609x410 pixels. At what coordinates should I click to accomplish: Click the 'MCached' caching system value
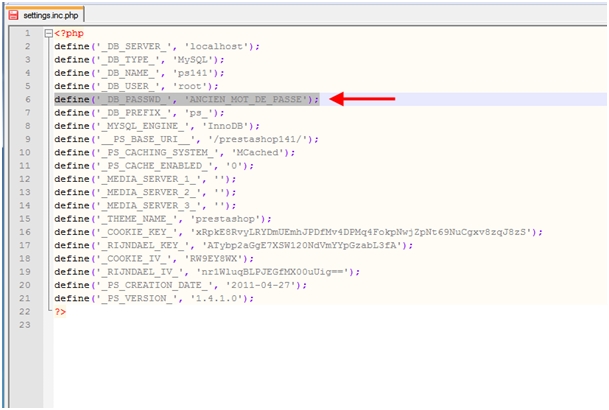point(258,153)
